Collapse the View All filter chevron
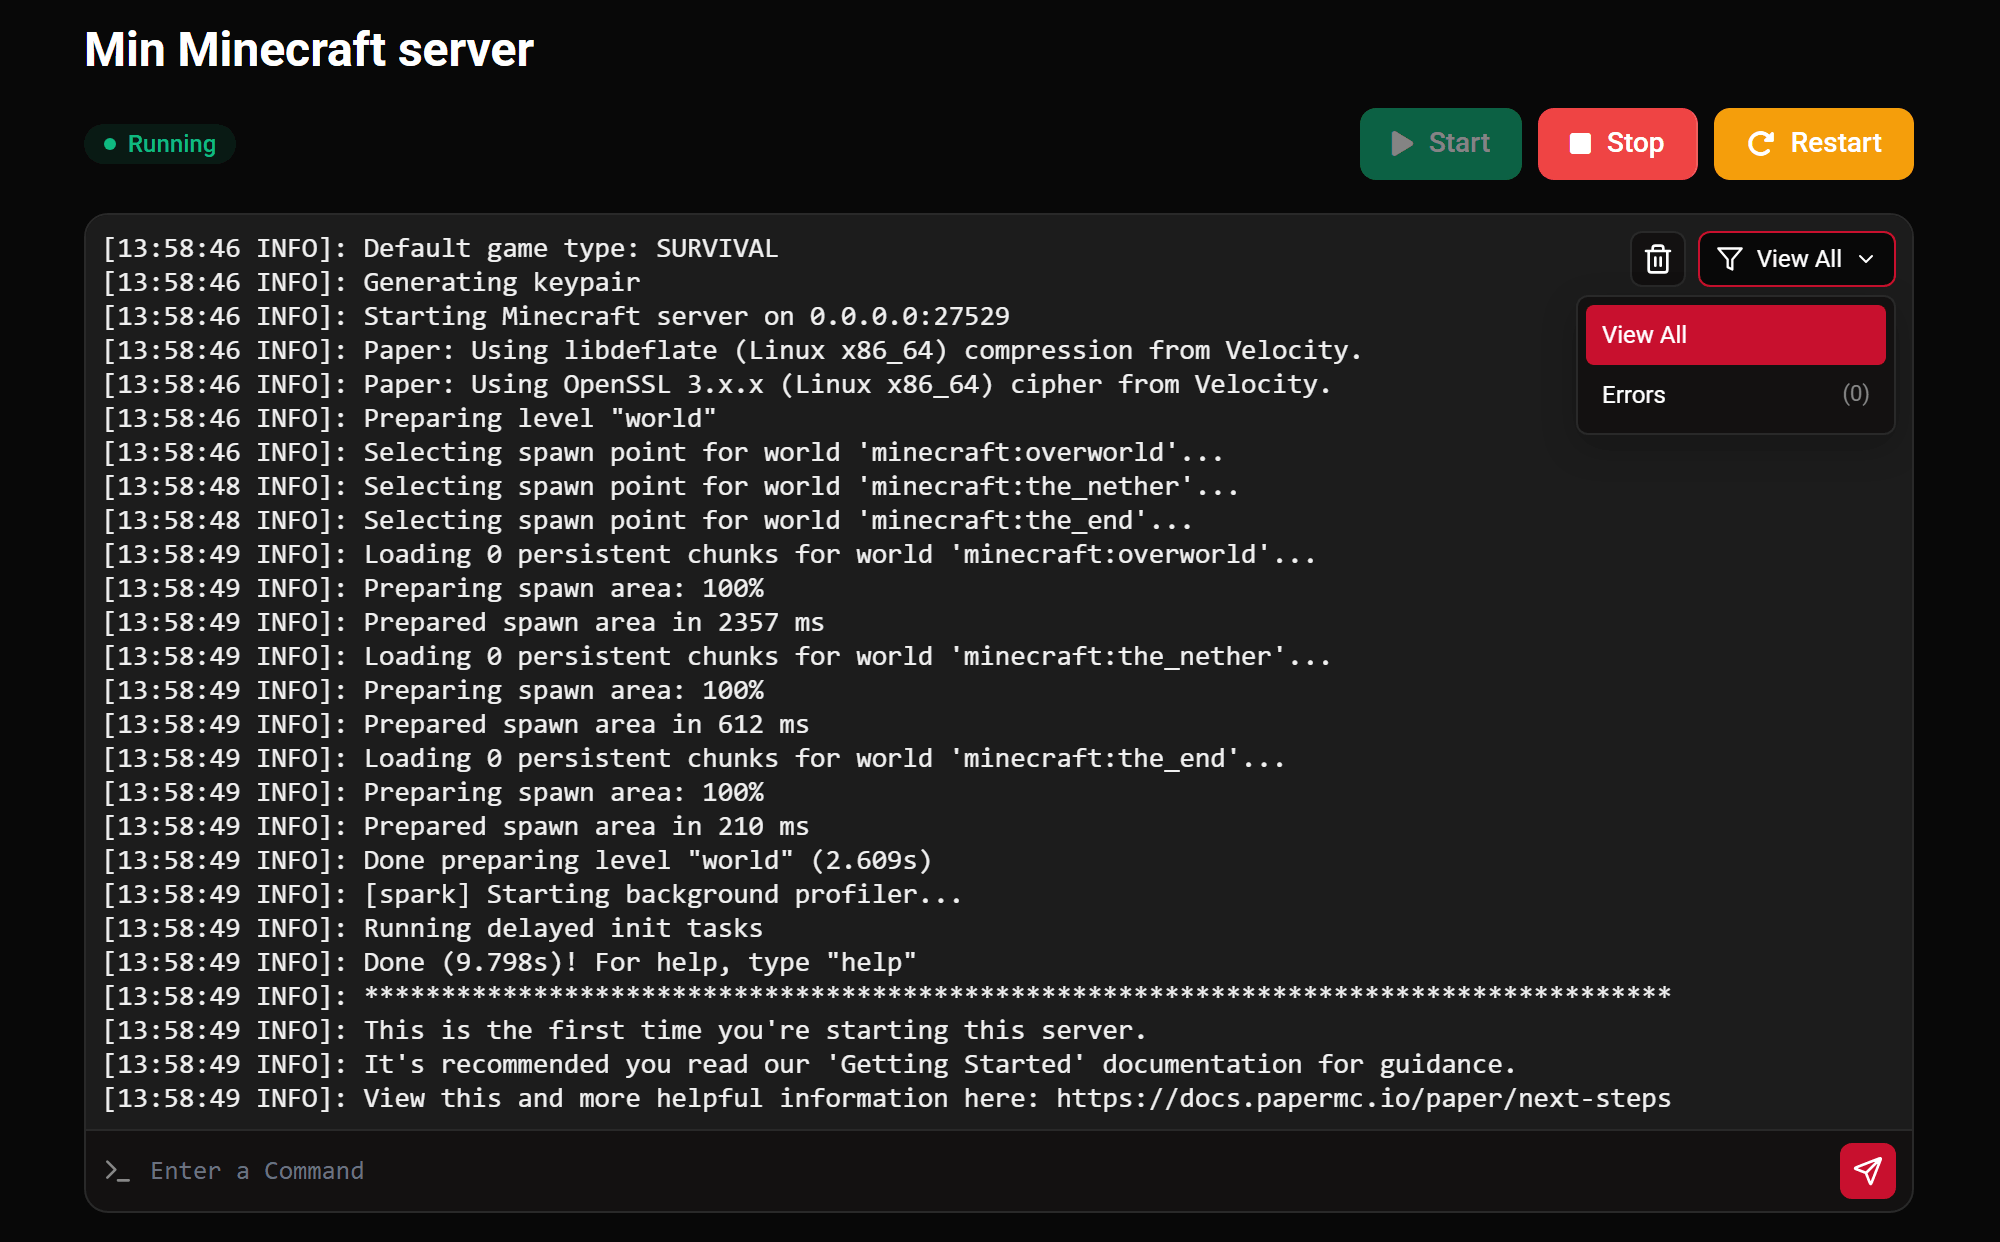Screen dimensions: 2000x1242 [1866, 259]
